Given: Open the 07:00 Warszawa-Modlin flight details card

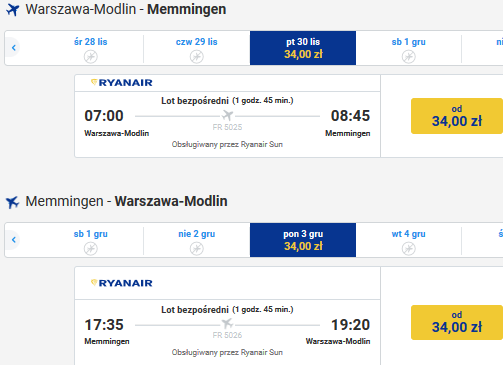Looking at the screenshot, I should pos(227,116).
